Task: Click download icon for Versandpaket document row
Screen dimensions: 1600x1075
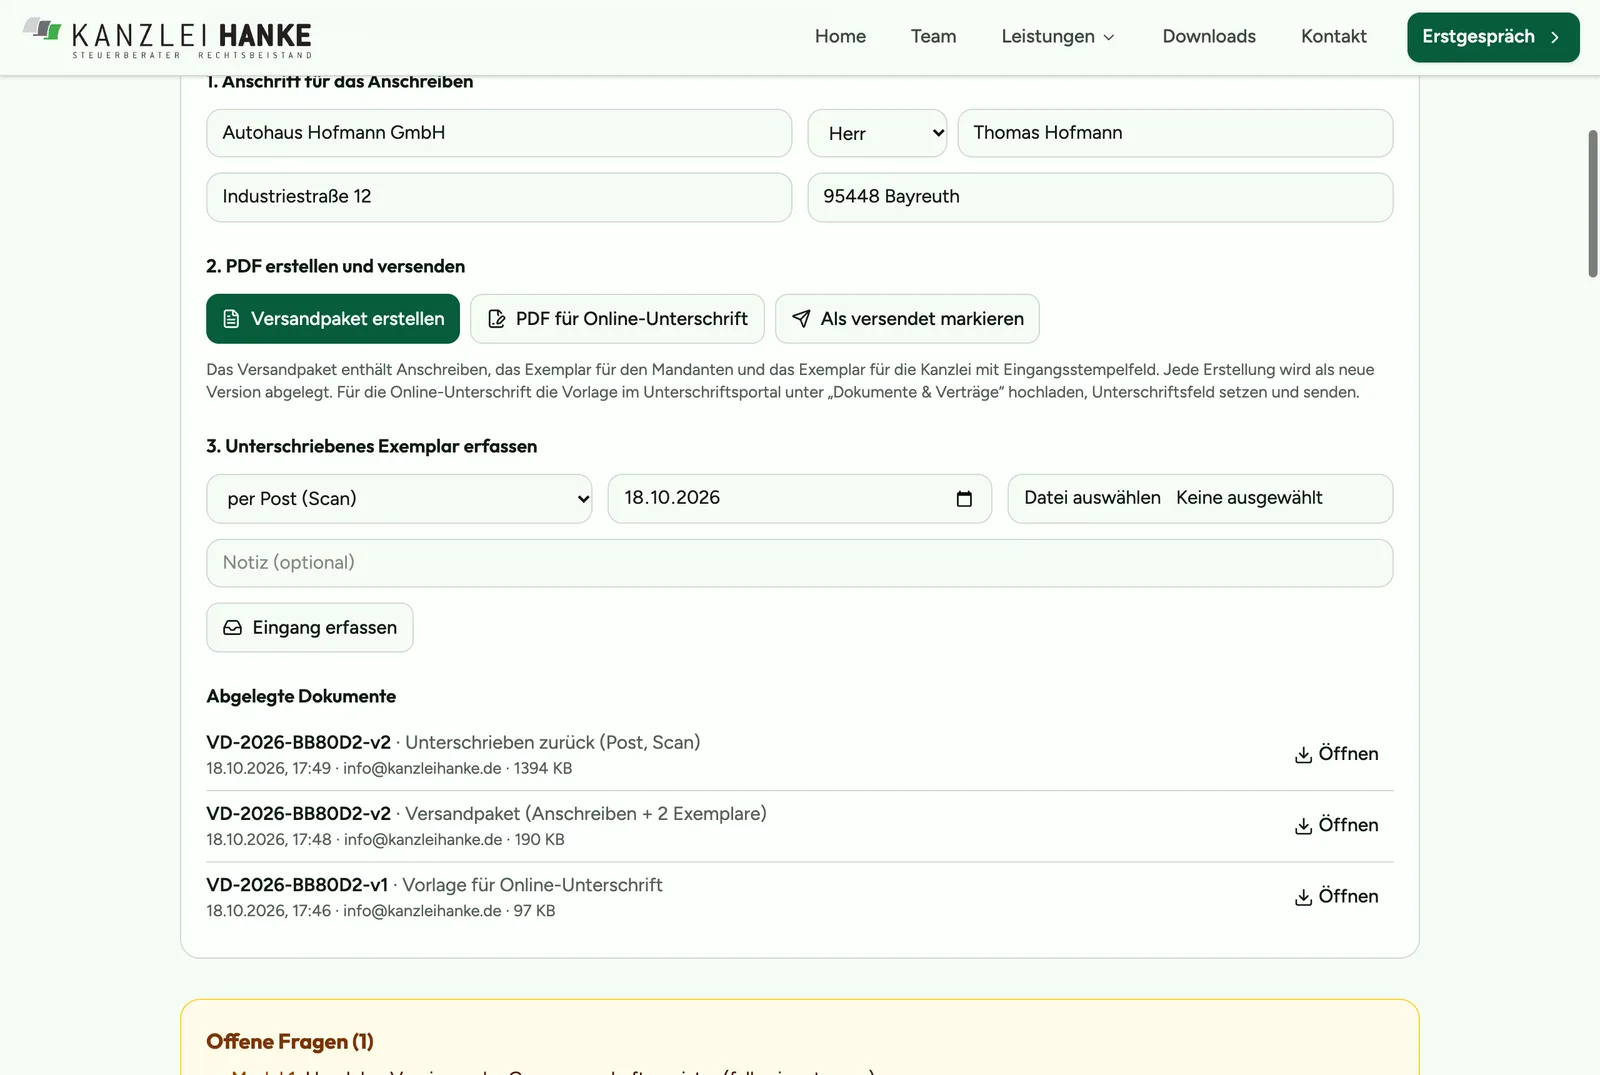Action: point(1303,826)
